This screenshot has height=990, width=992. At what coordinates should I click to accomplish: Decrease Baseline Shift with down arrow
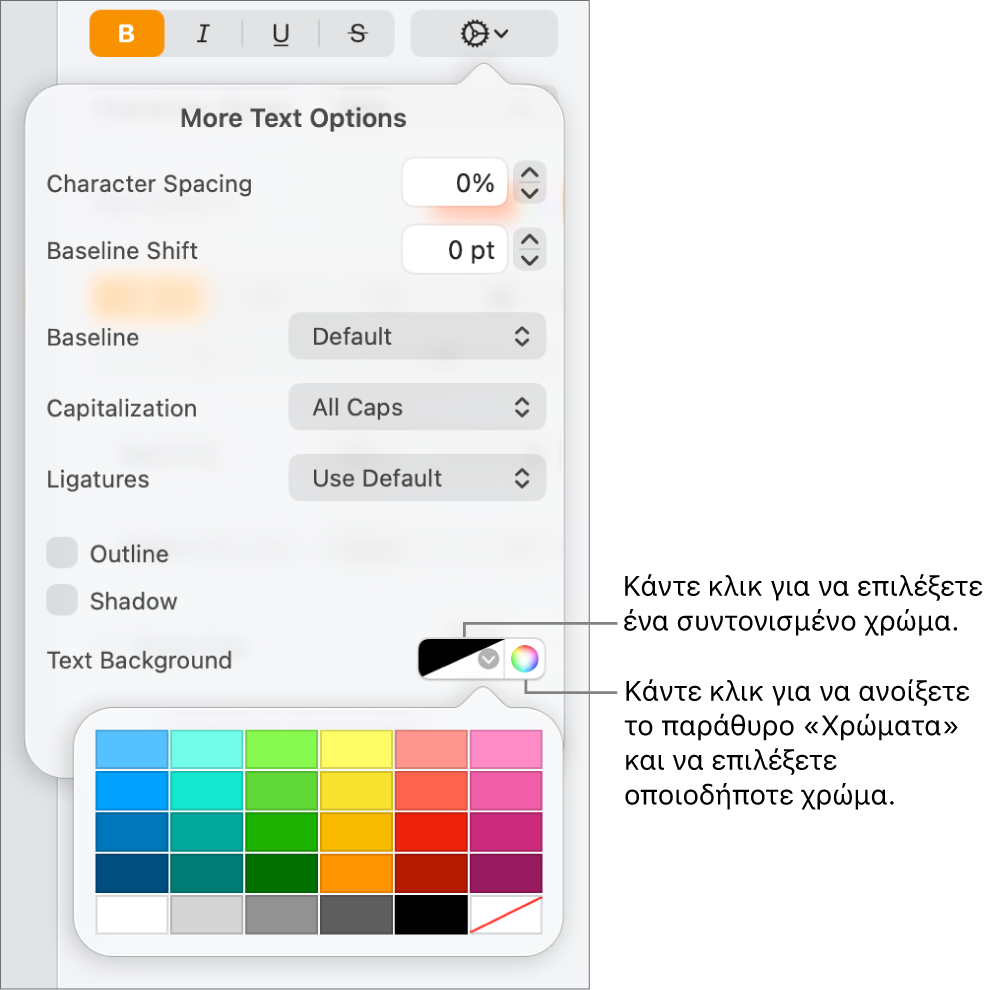[x=530, y=260]
